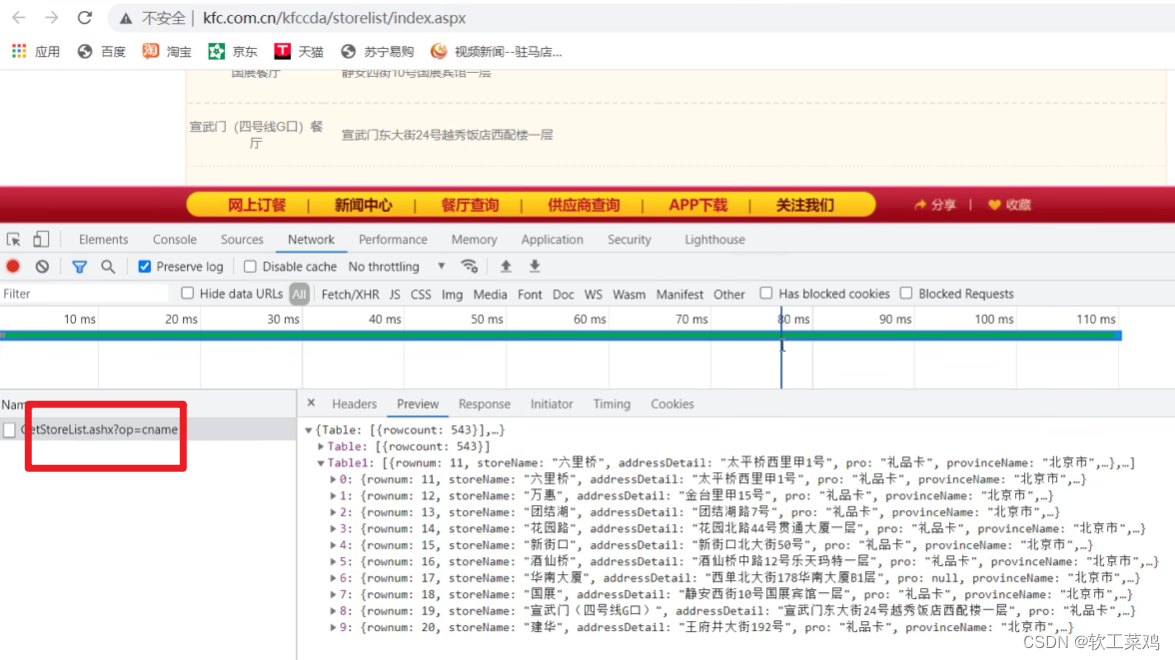Open the 视频新闻--驻马店 bookmark
Screen dimensions: 1175x660
coord(496,52)
